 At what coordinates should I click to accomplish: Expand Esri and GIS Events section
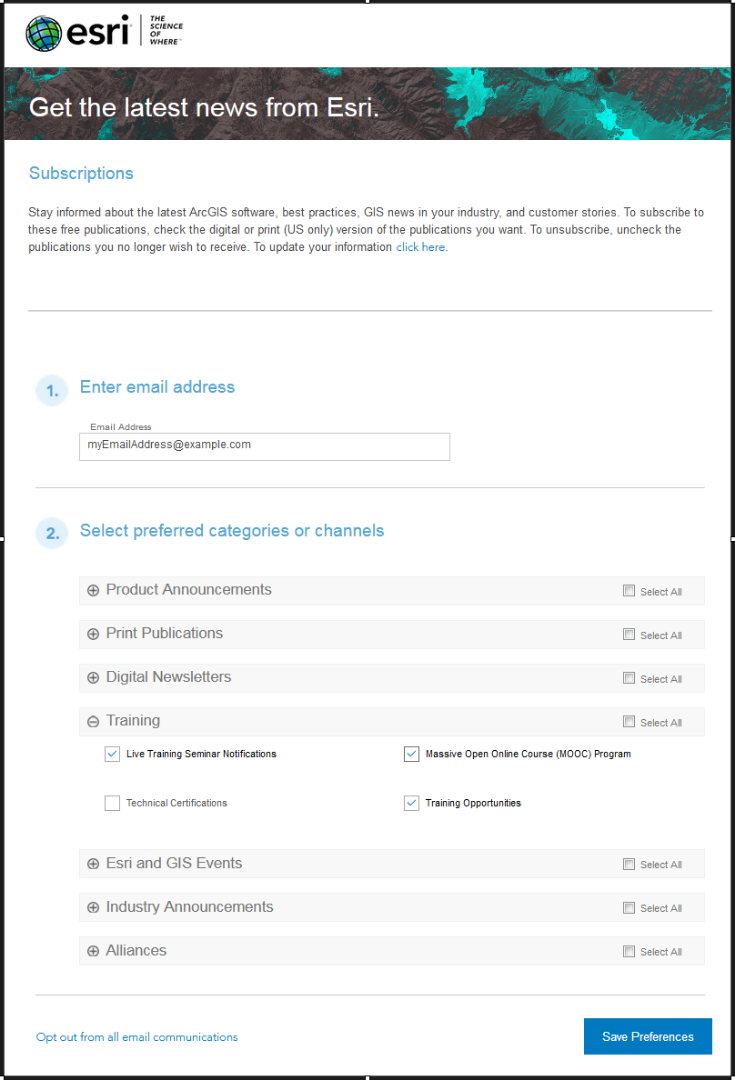93,864
